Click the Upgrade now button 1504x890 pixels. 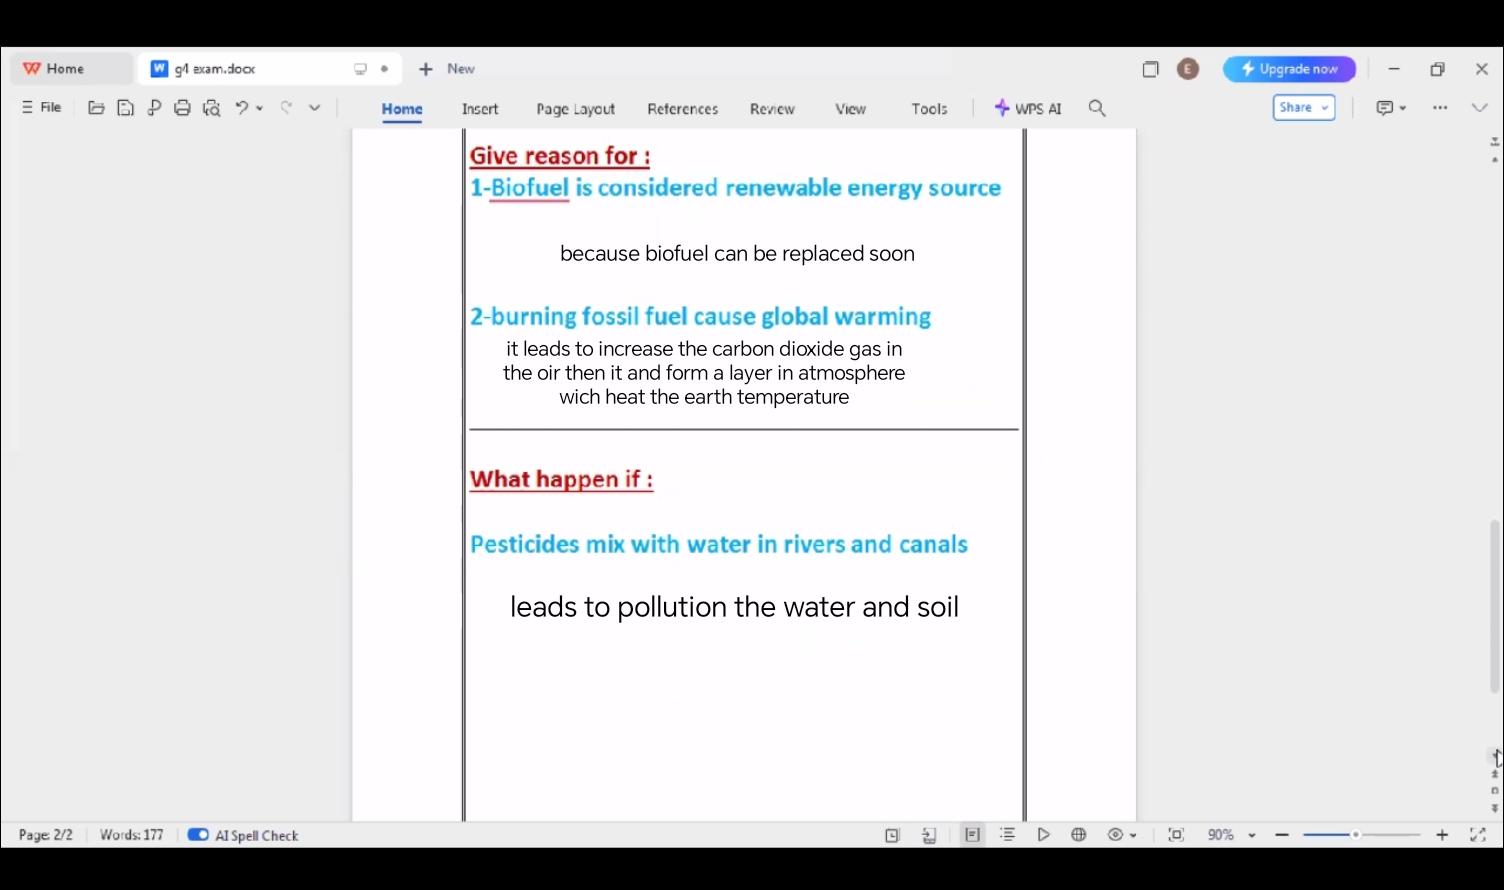(x=1289, y=69)
